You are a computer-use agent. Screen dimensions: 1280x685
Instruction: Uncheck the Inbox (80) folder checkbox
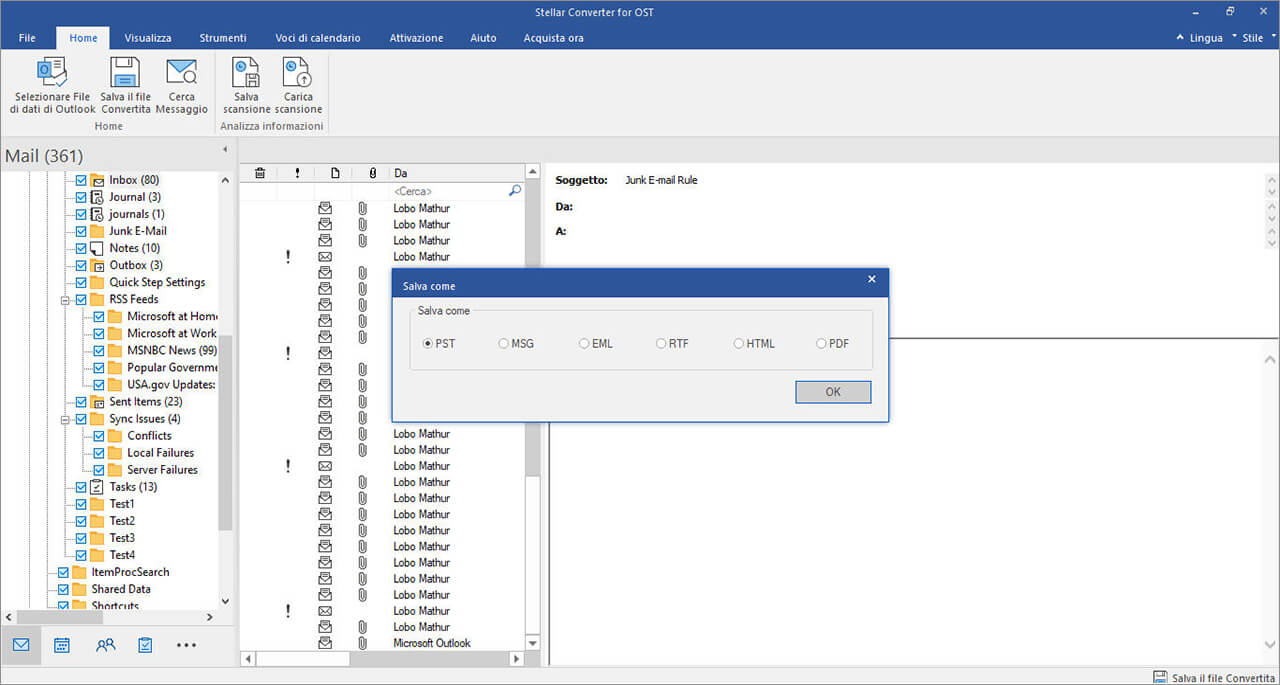tap(82, 180)
